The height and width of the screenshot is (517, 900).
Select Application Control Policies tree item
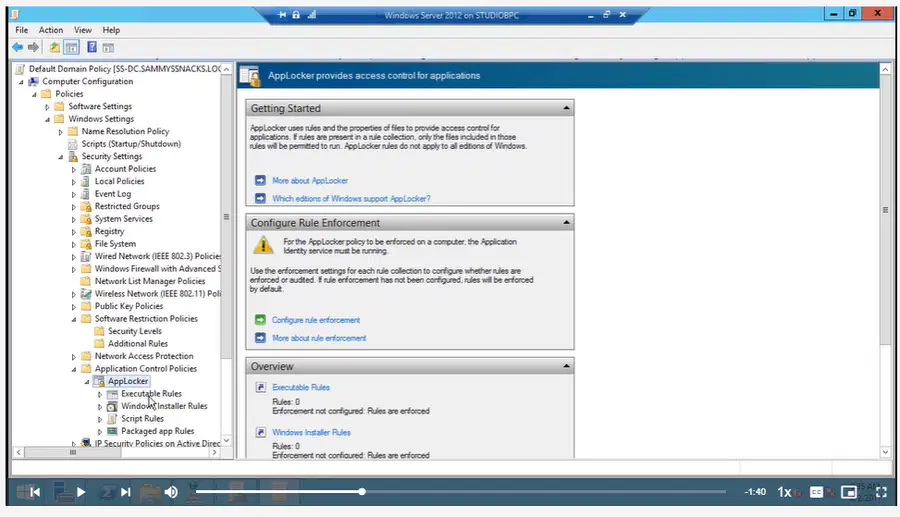coord(146,369)
